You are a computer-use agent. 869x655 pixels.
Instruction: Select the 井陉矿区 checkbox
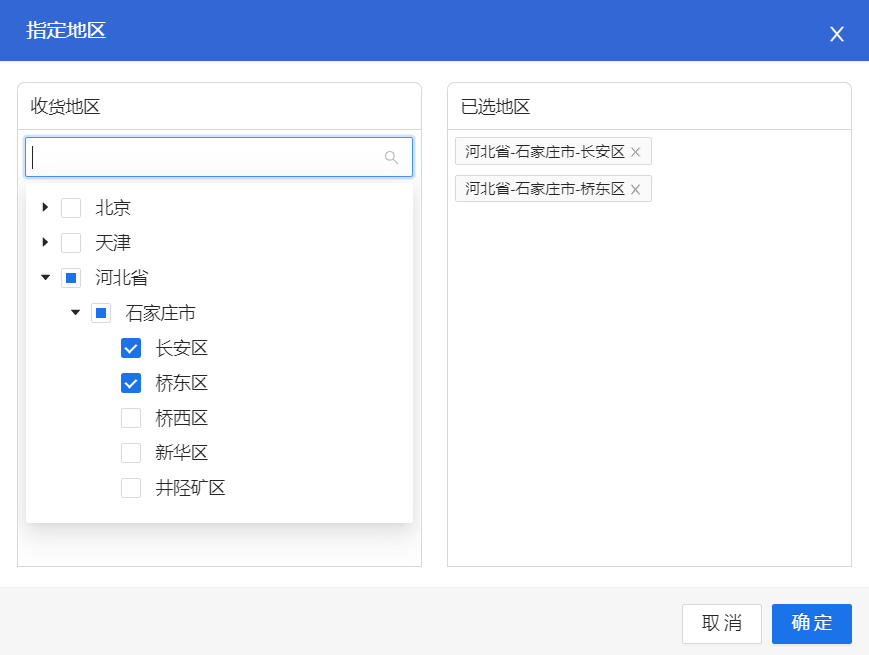point(131,488)
